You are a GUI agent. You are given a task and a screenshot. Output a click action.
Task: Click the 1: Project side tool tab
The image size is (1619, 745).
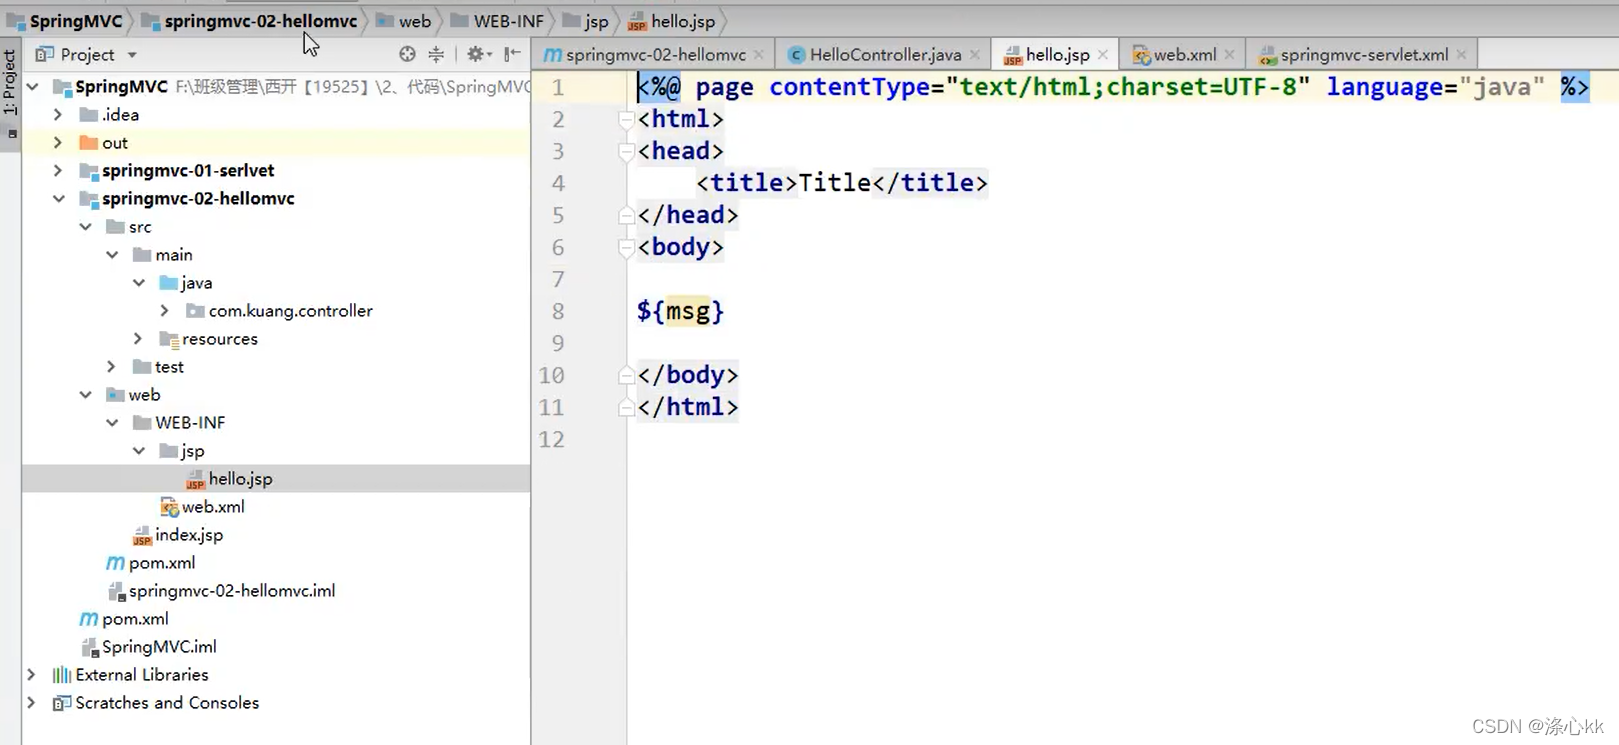point(10,83)
